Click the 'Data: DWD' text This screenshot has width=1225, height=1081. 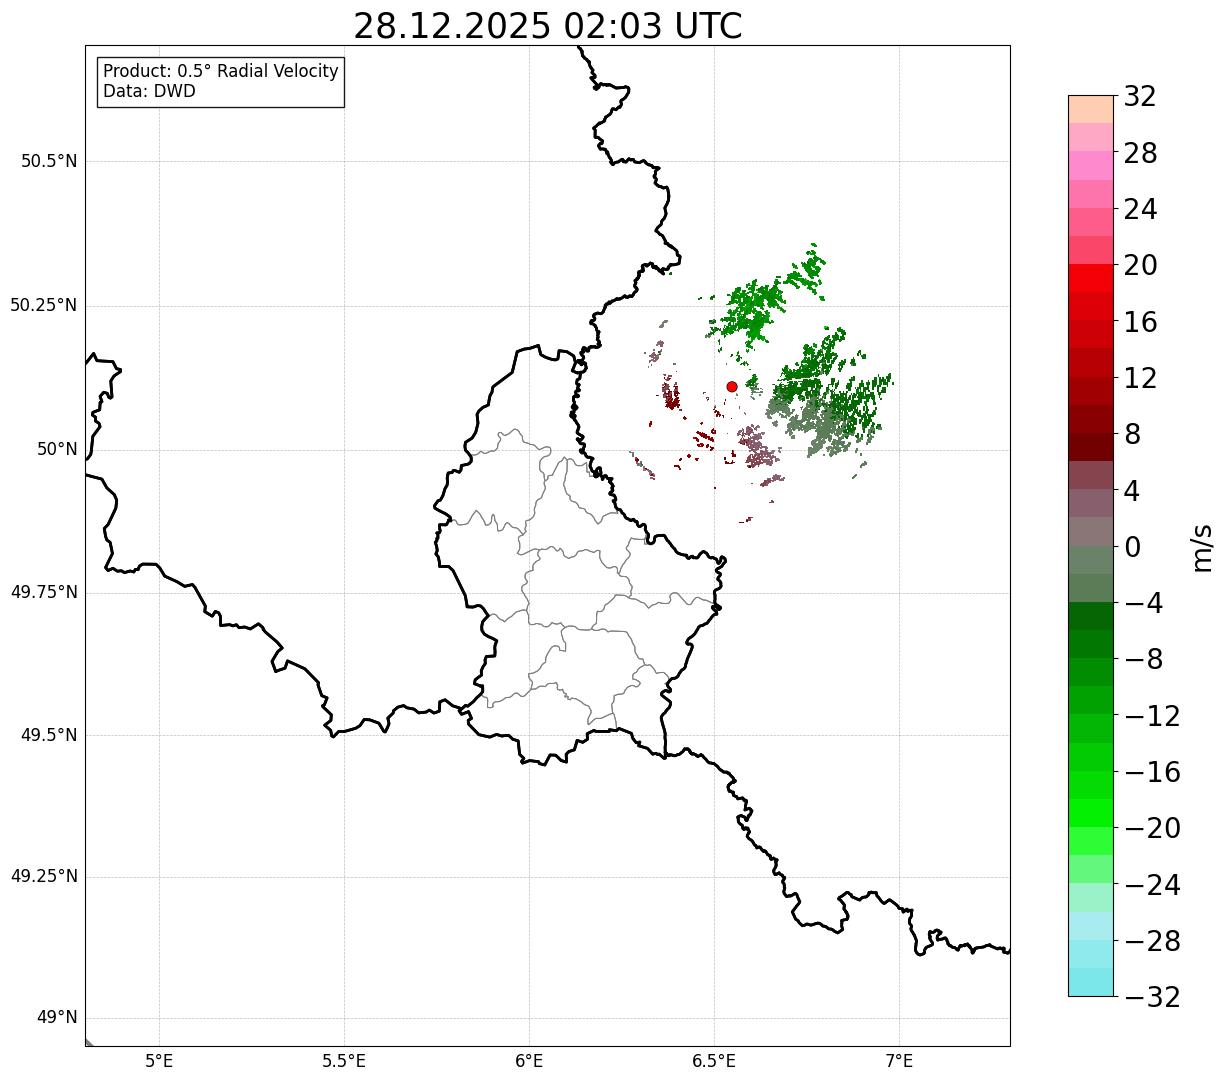pos(149,92)
